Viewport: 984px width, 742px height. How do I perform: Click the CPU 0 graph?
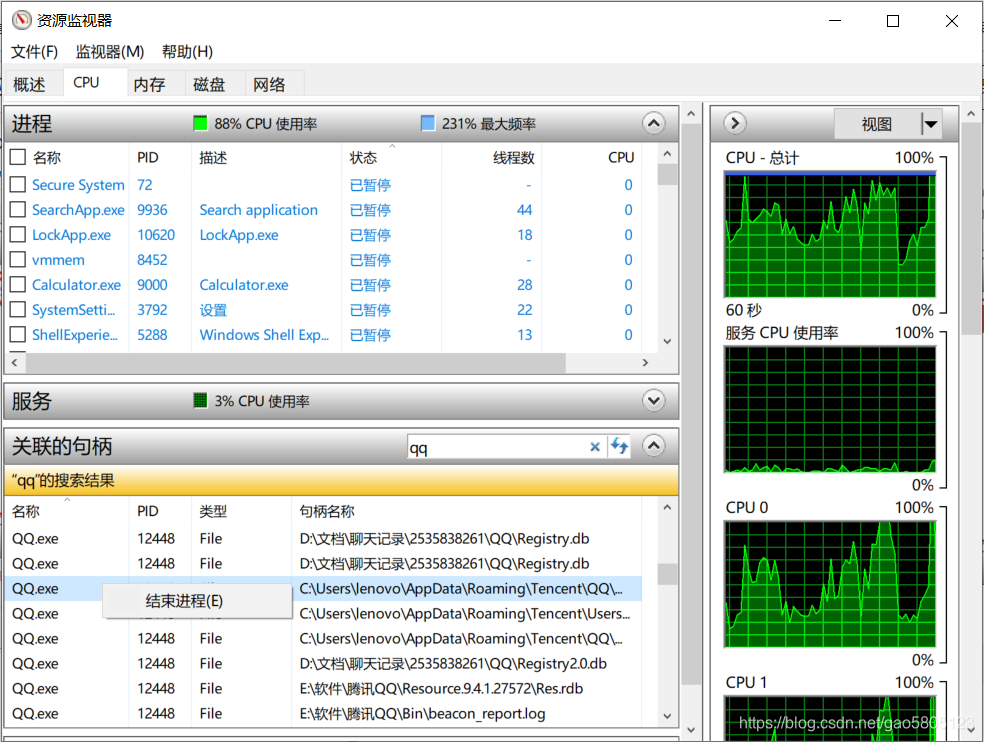click(830, 584)
